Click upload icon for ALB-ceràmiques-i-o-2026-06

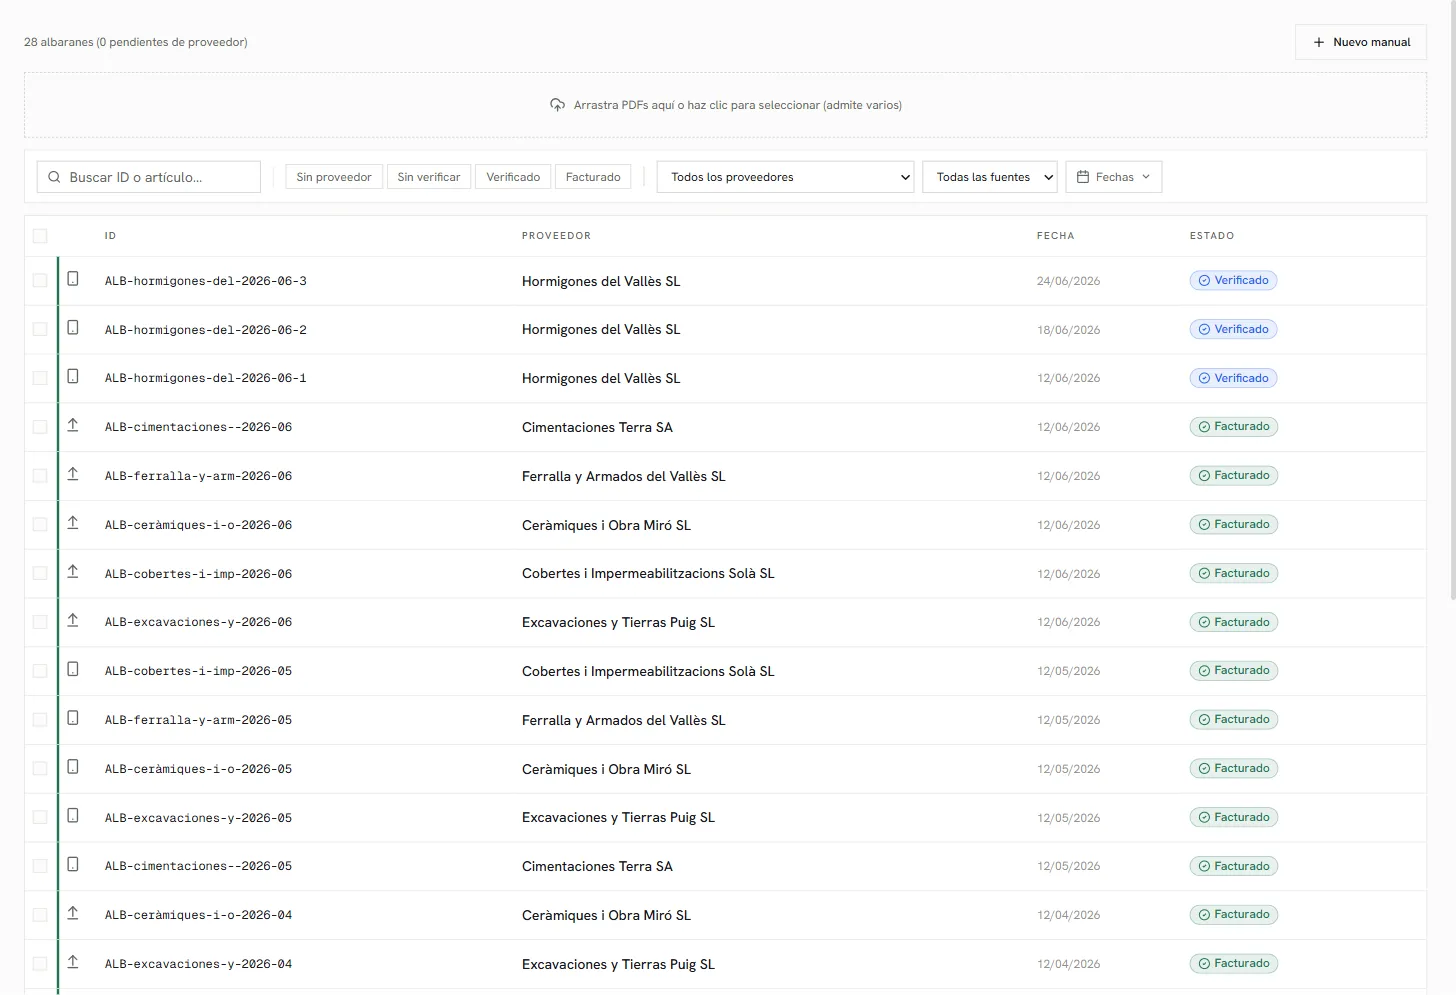pos(73,523)
